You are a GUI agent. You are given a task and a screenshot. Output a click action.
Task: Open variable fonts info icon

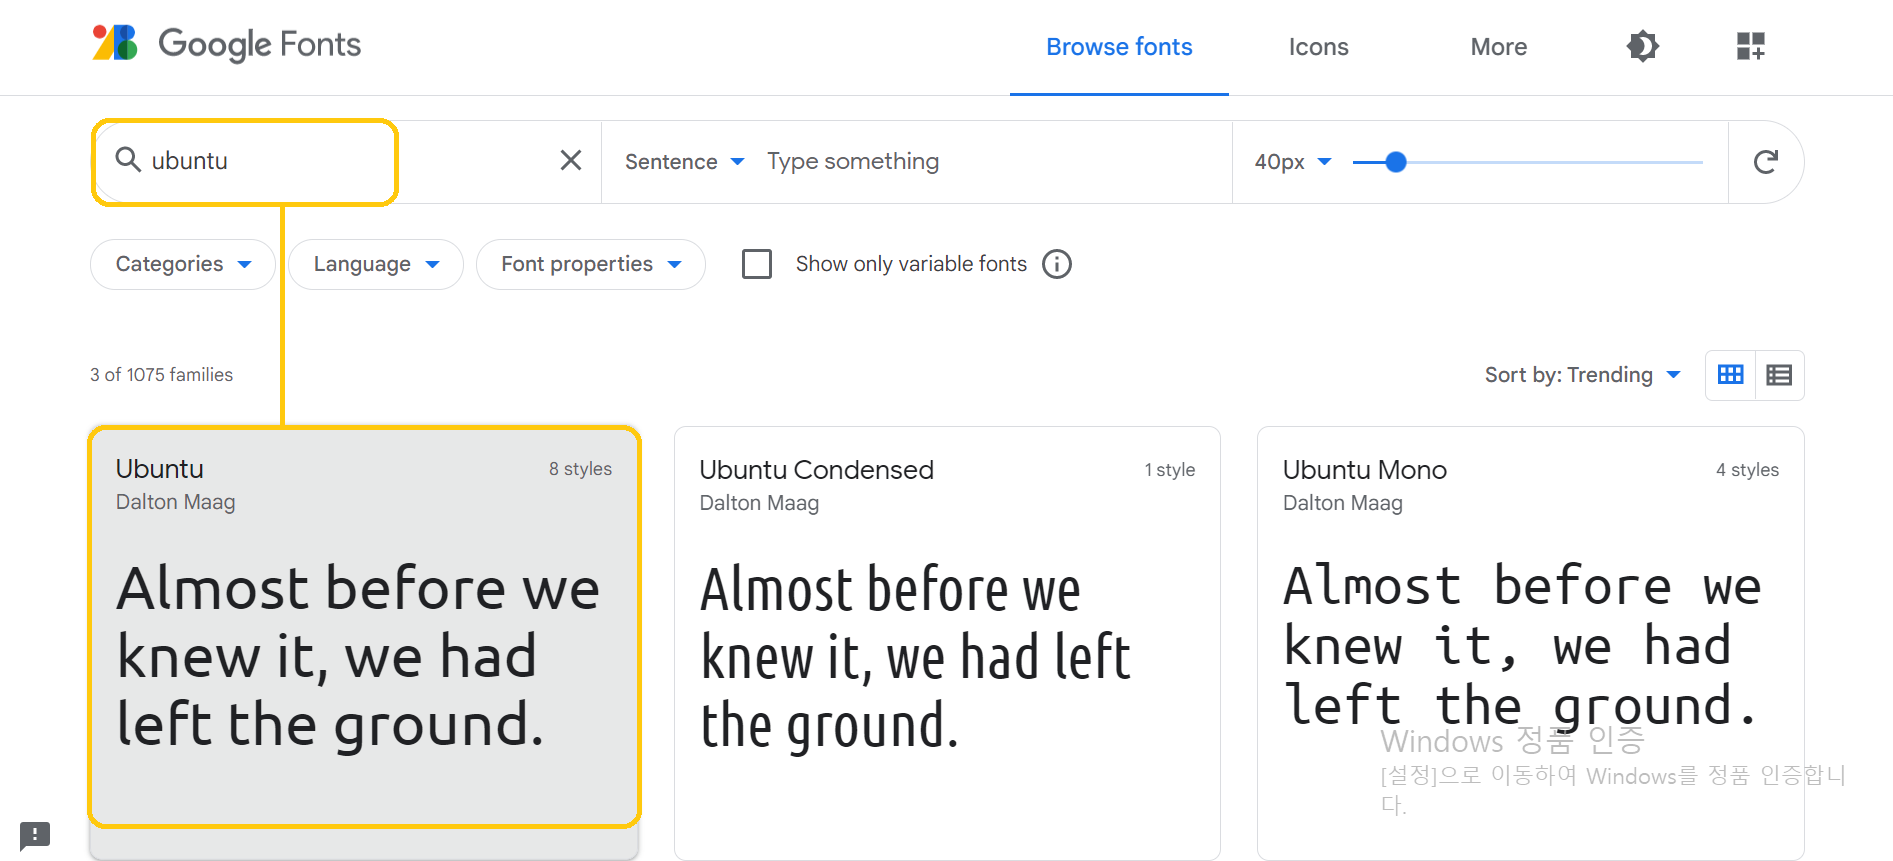click(x=1057, y=264)
